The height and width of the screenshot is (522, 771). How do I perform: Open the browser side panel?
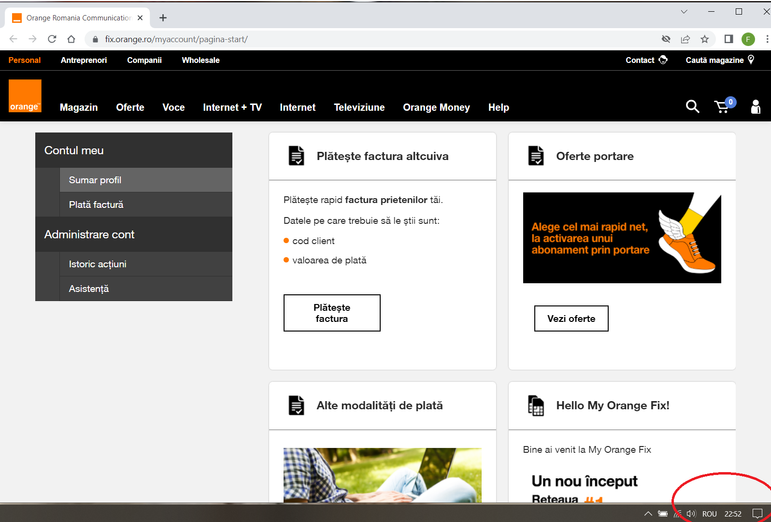tap(728, 39)
